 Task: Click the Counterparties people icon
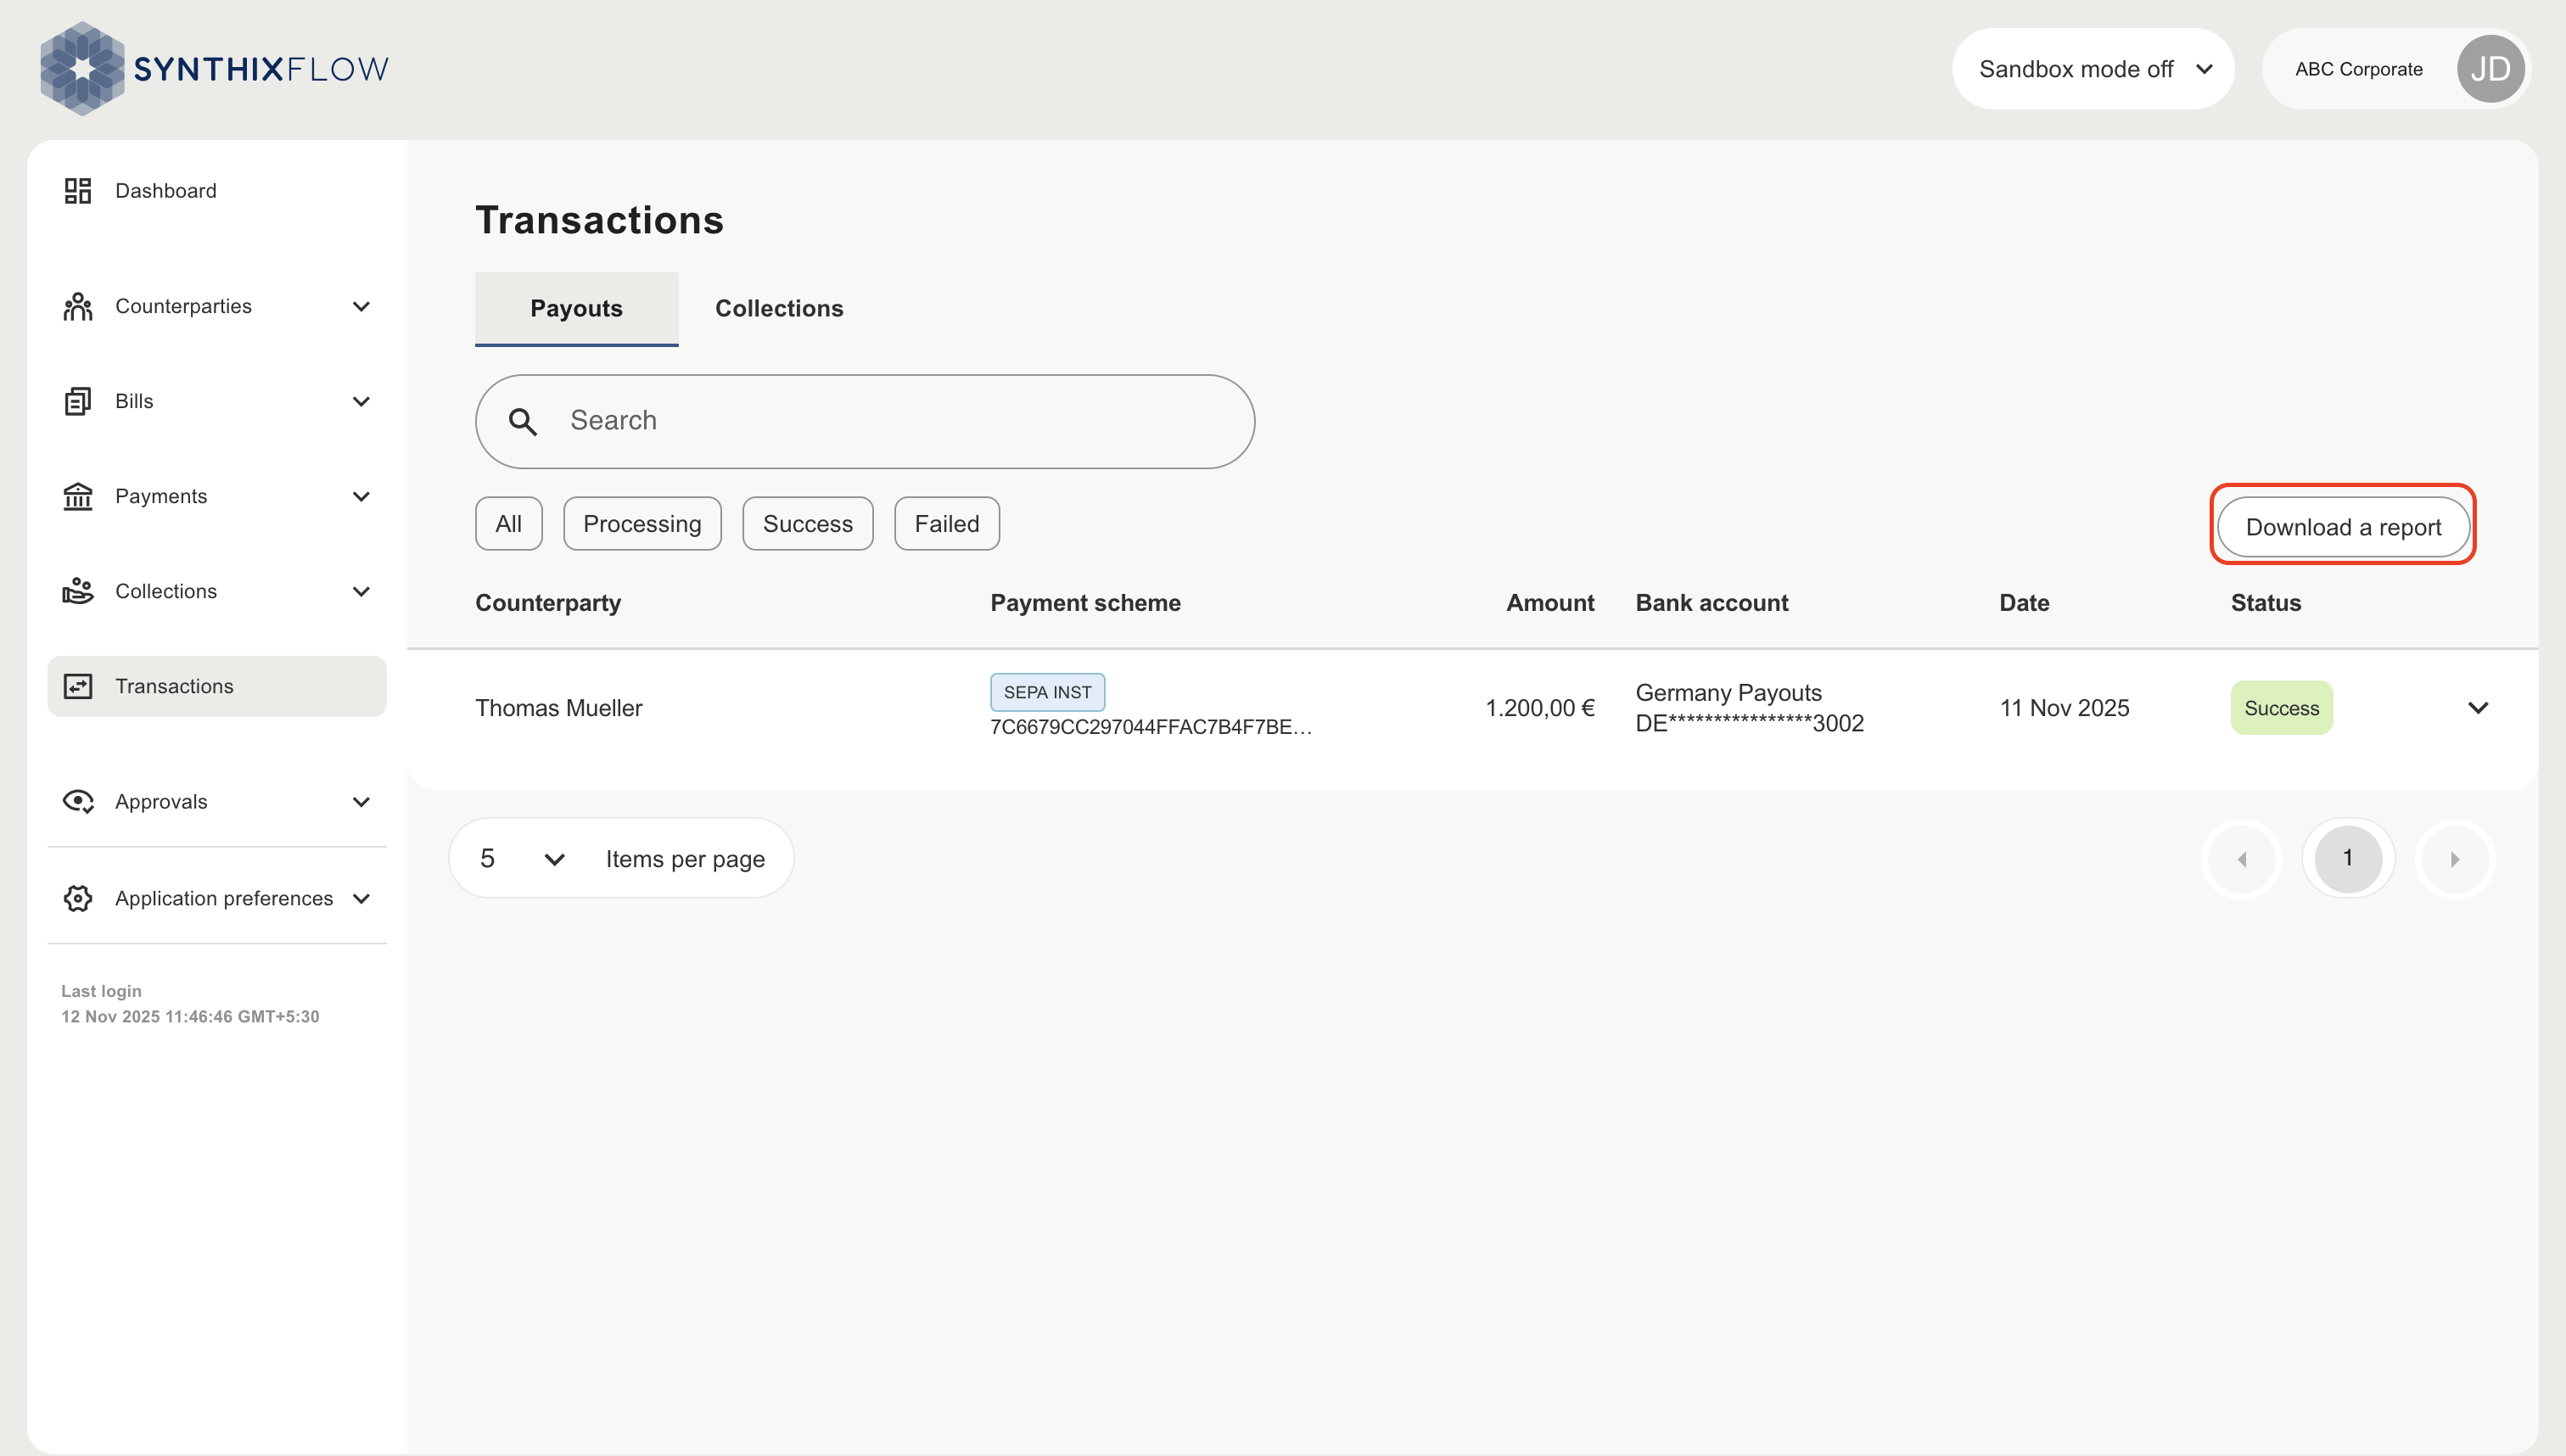pyautogui.click(x=78, y=306)
